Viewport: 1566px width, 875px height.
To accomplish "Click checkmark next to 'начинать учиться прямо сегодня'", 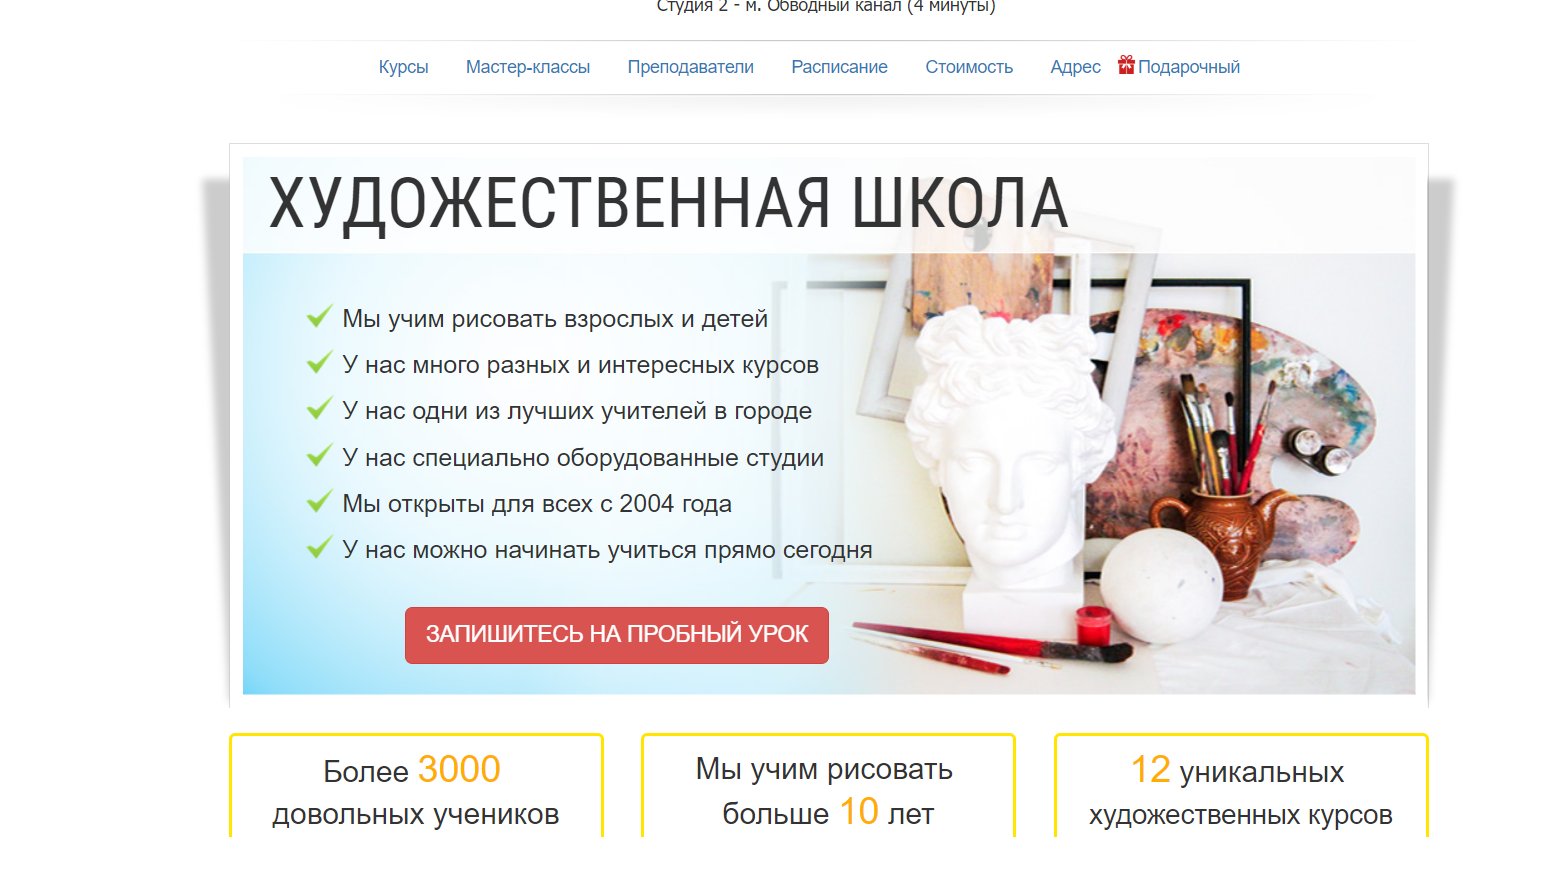I will 319,548.
